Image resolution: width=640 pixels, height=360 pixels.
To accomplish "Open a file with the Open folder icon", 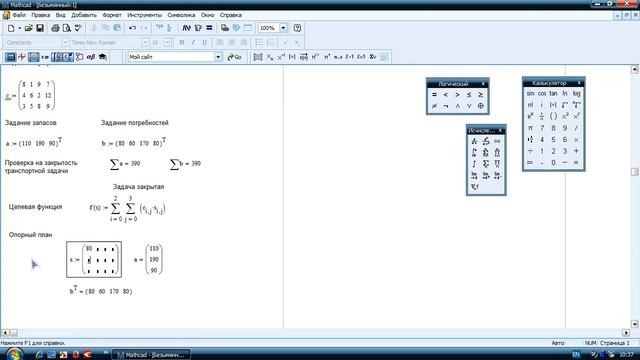I will pos(28,28).
